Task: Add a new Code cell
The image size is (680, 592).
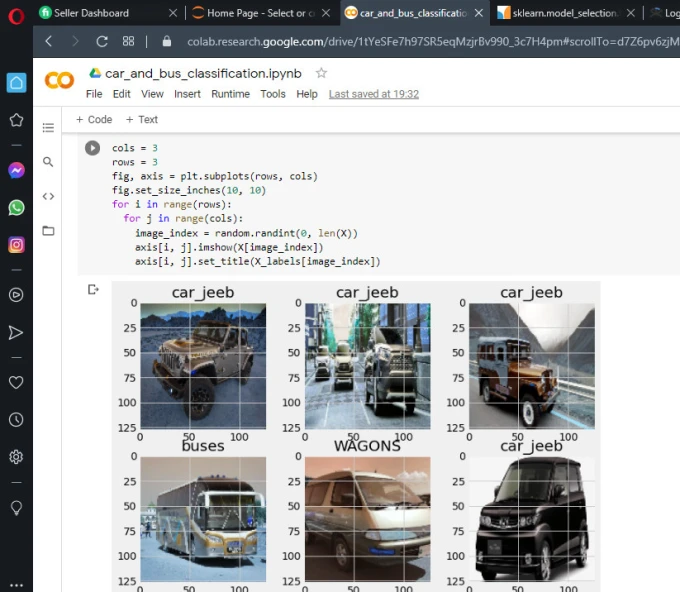Action: (x=94, y=119)
